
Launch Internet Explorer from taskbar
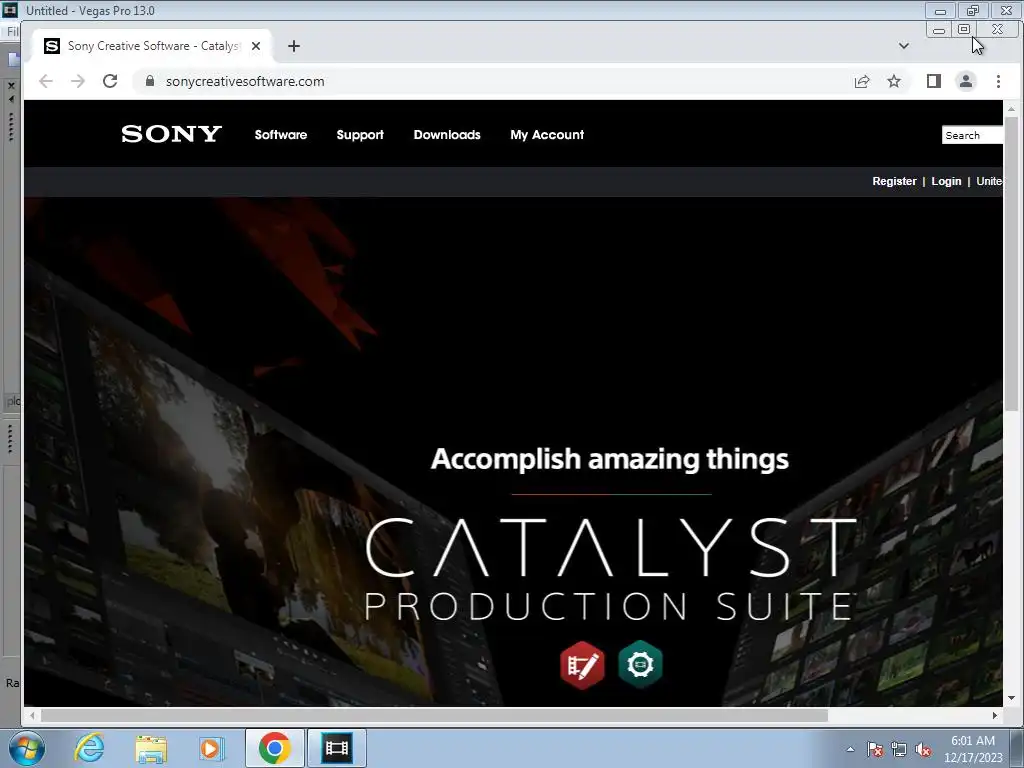pos(89,748)
